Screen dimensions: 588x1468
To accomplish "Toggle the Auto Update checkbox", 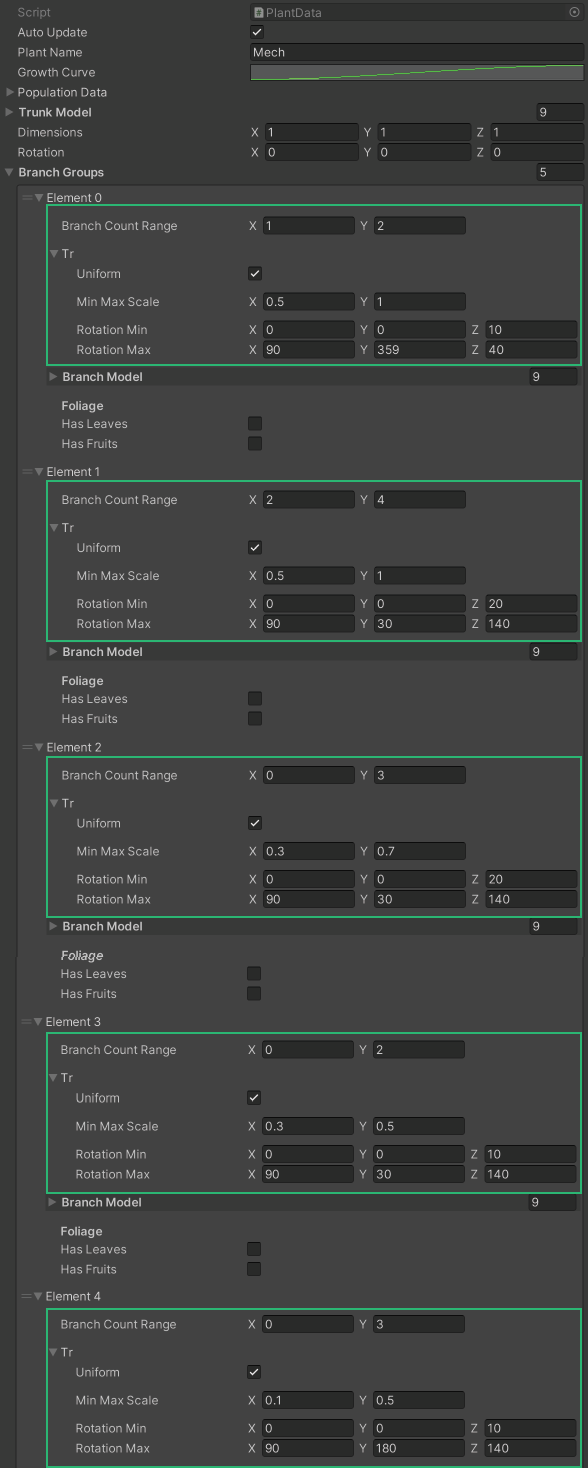I will 257,32.
